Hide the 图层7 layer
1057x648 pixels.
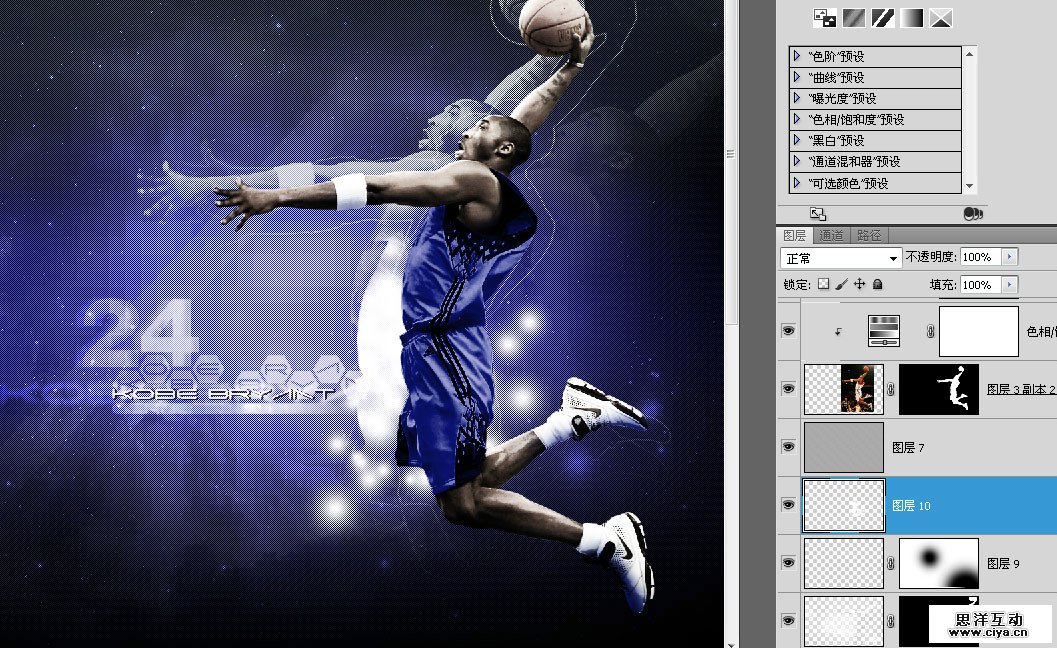coord(788,447)
